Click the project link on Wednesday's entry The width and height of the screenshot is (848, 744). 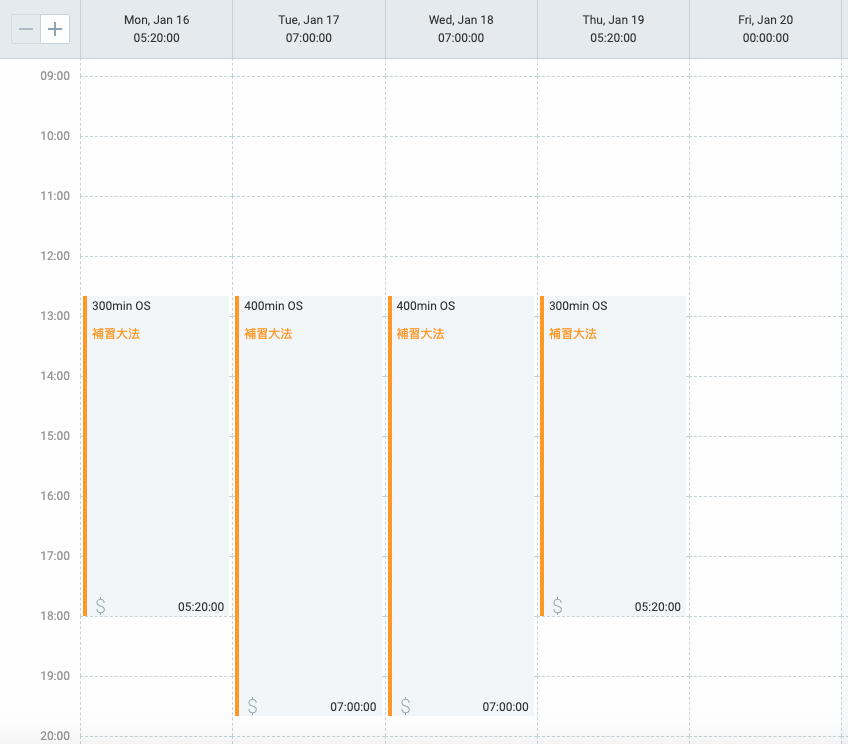tap(420, 334)
